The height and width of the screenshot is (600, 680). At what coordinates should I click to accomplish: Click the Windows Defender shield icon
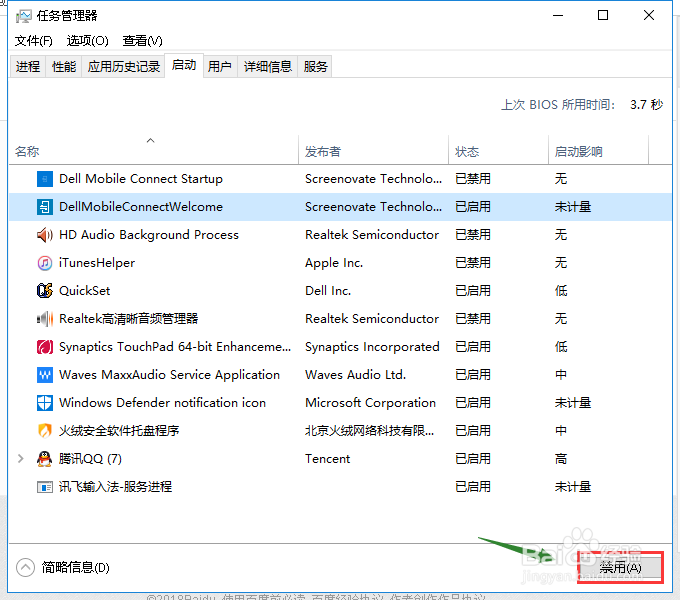pyautogui.click(x=45, y=403)
